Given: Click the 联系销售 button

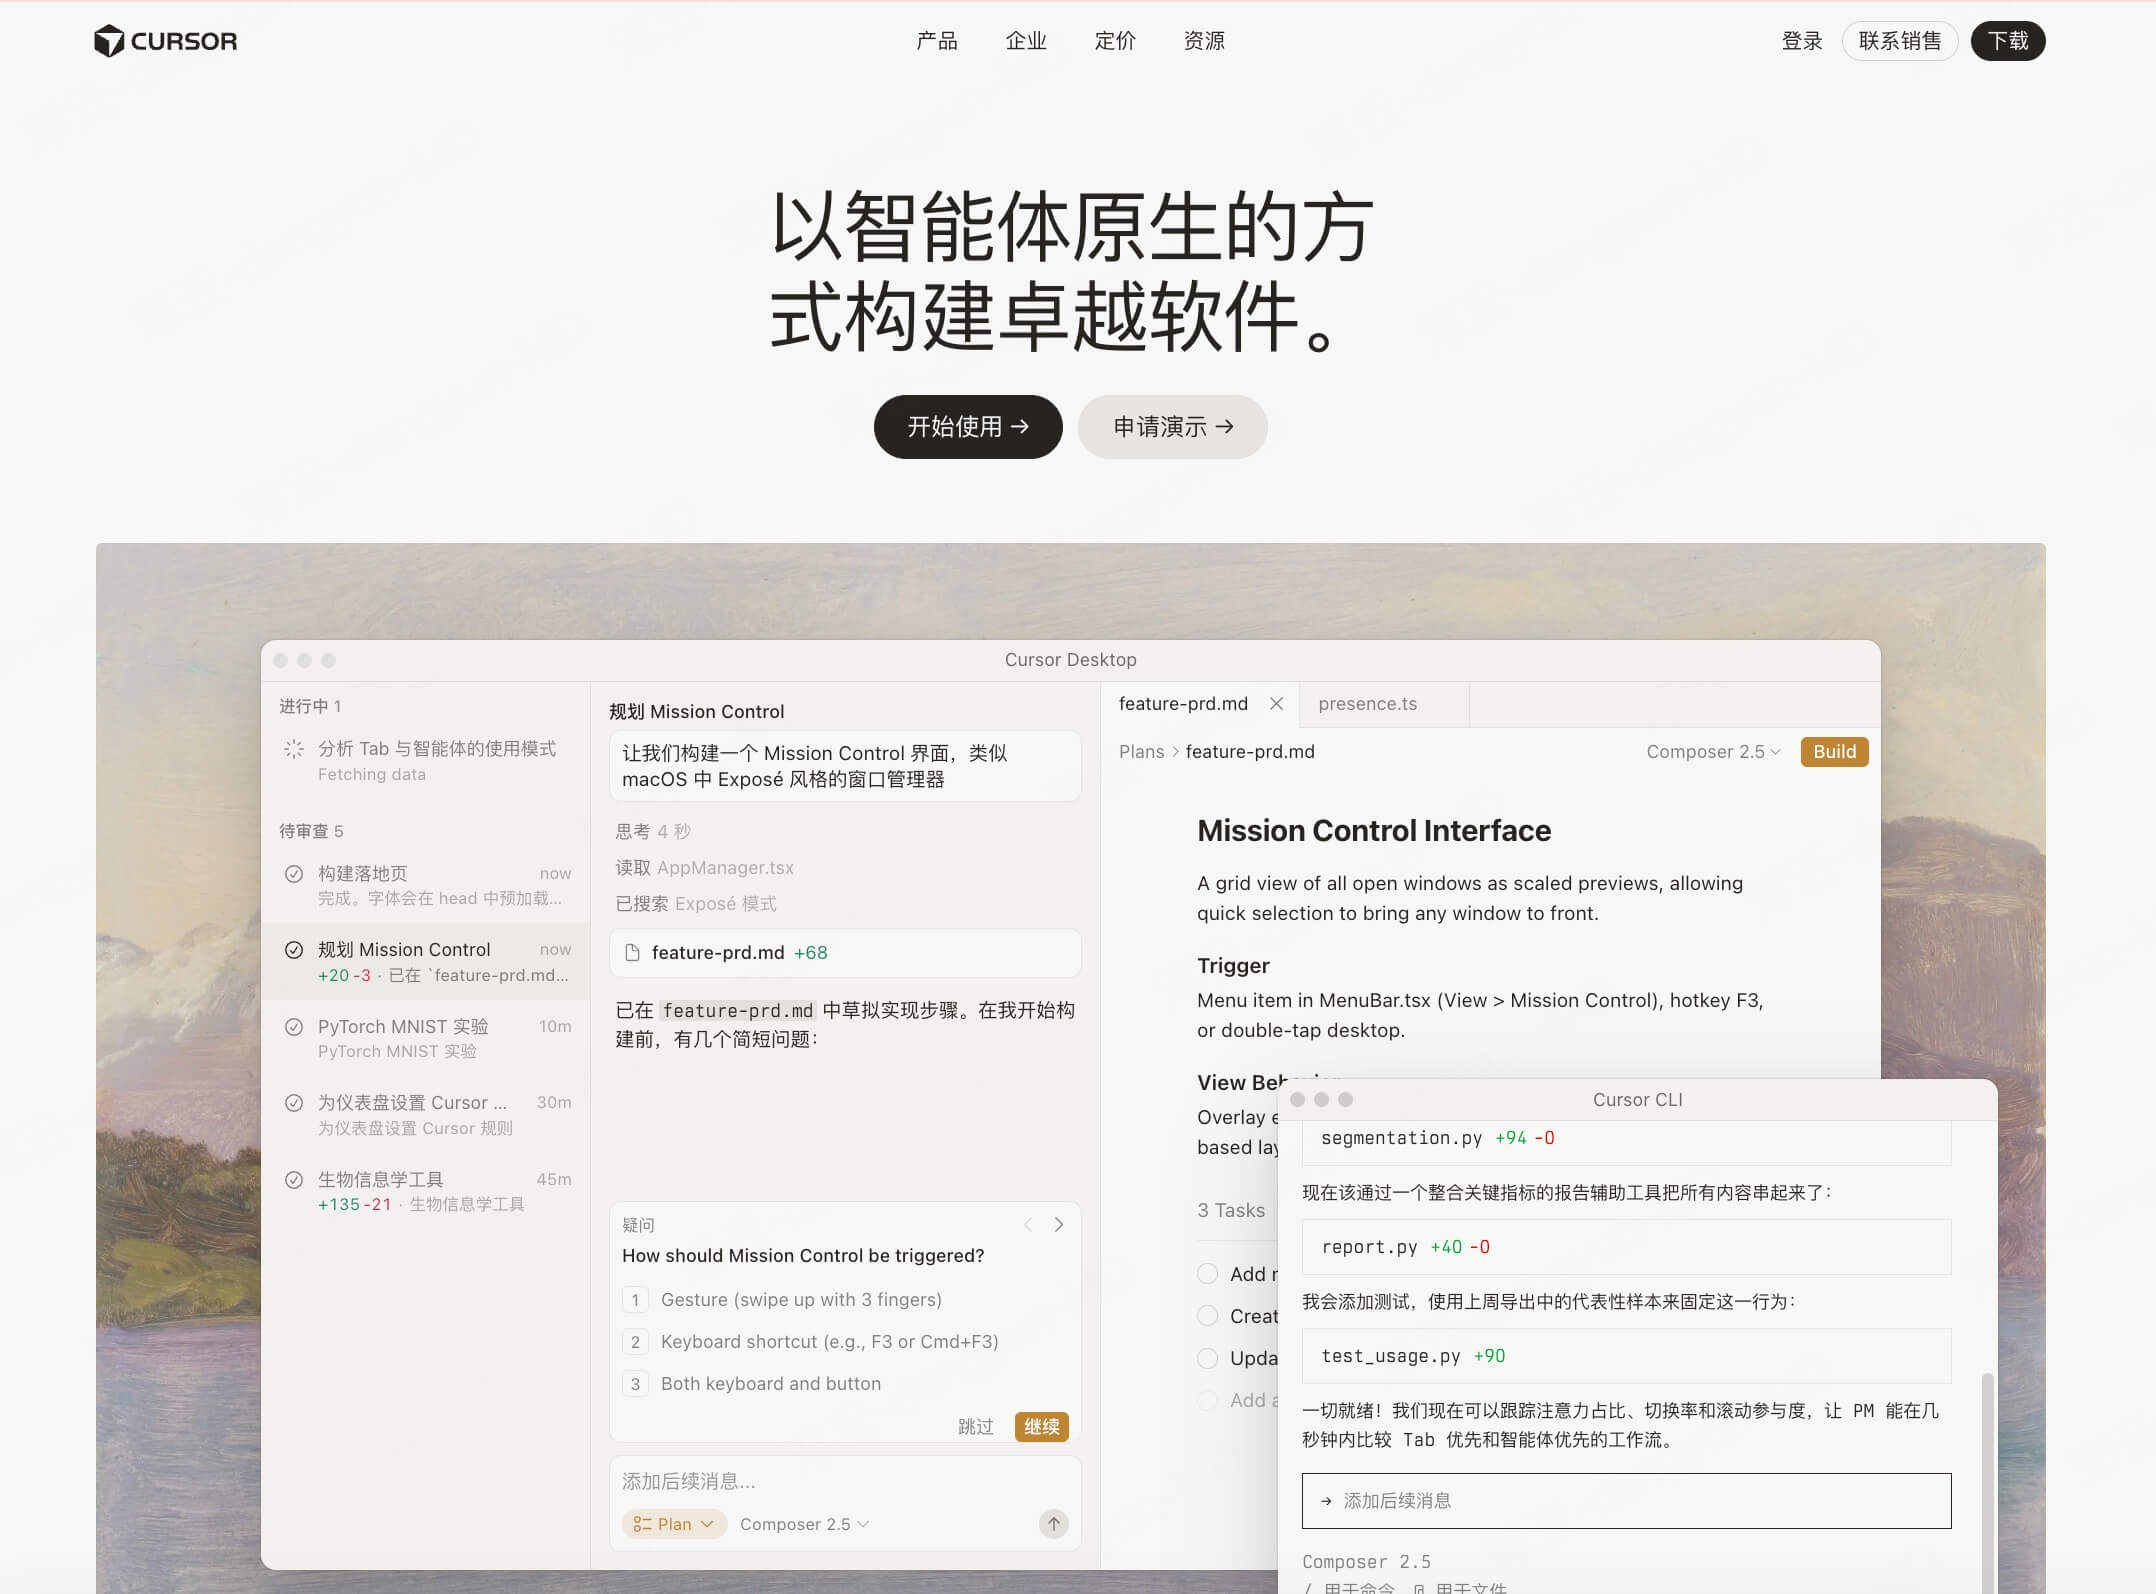Looking at the screenshot, I should 1900,41.
